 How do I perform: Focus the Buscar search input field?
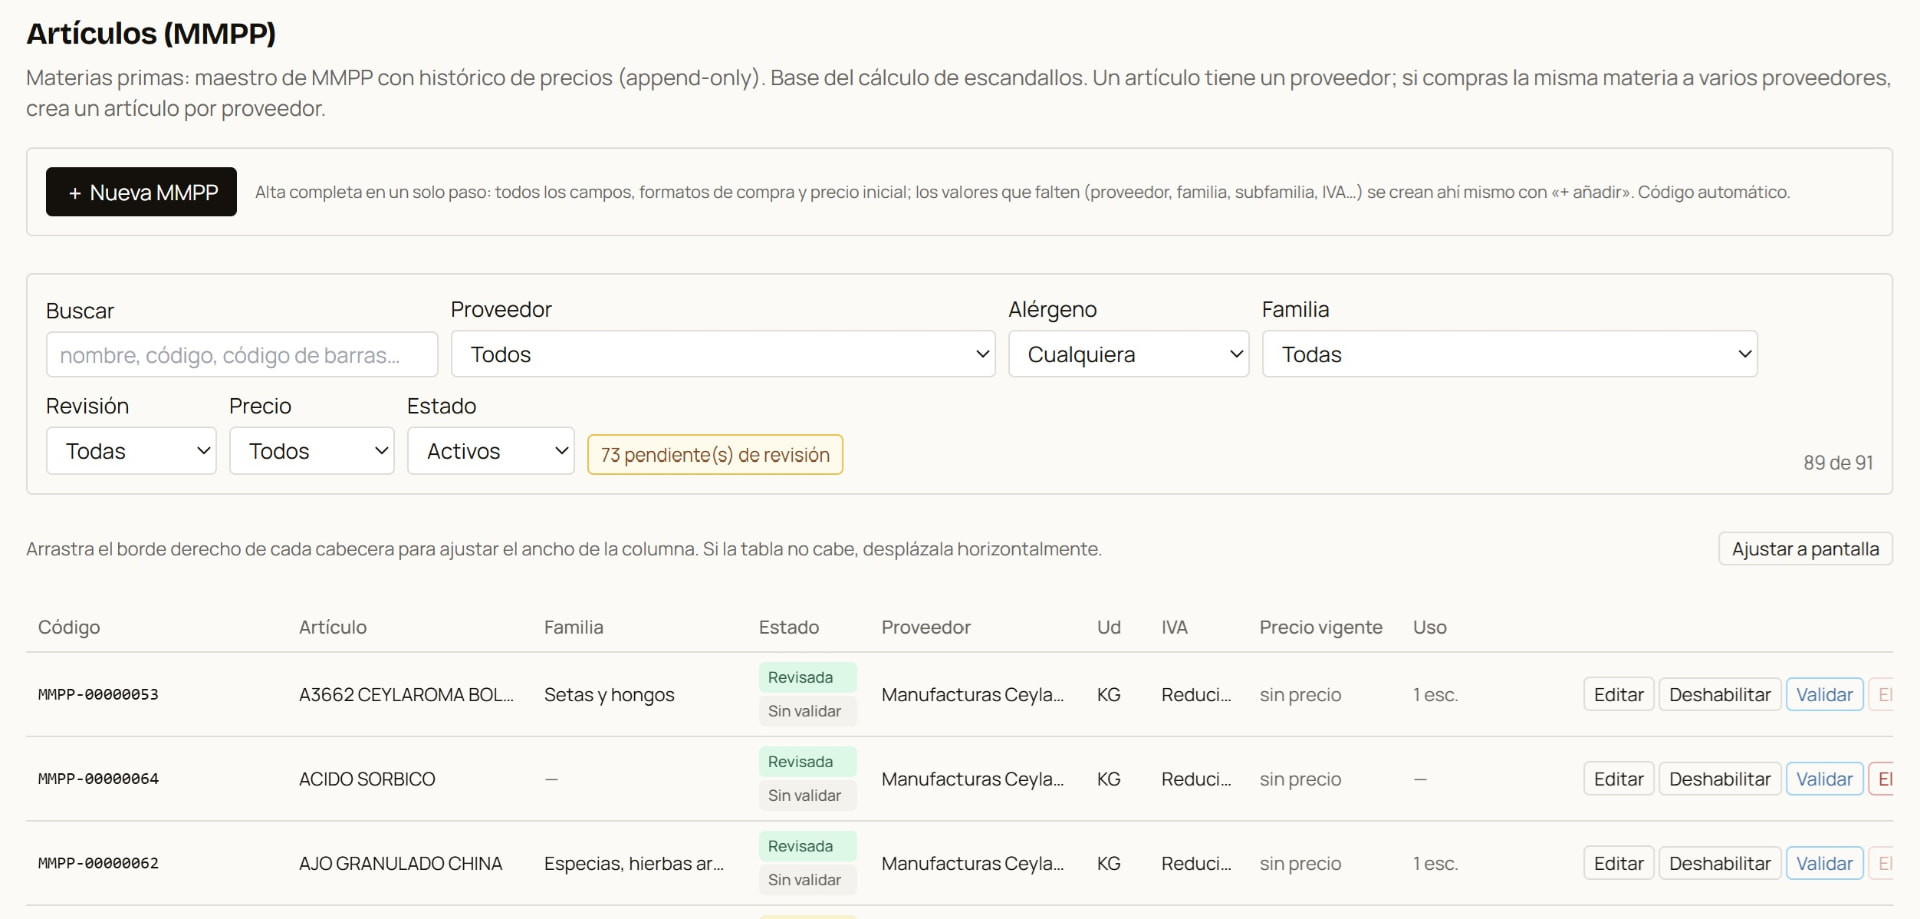point(242,355)
